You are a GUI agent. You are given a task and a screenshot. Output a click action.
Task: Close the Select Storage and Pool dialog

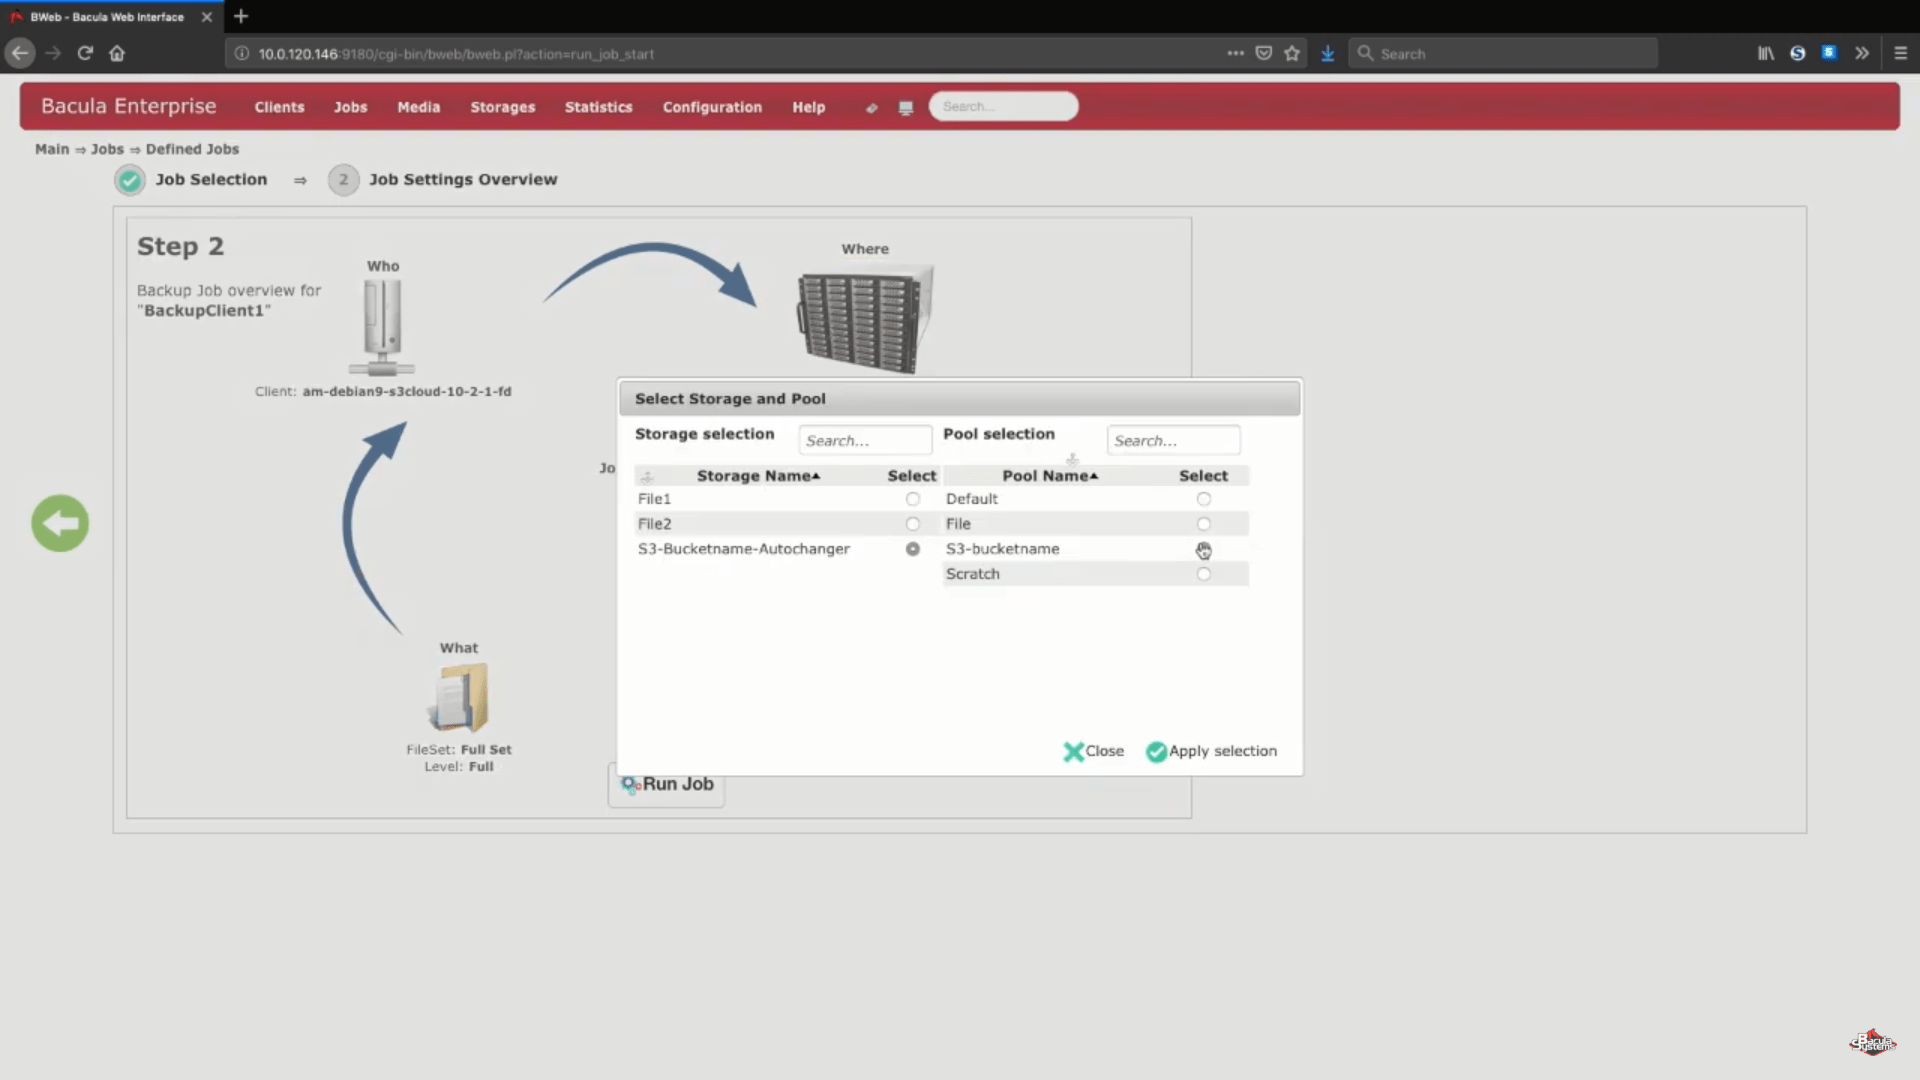pyautogui.click(x=1093, y=751)
